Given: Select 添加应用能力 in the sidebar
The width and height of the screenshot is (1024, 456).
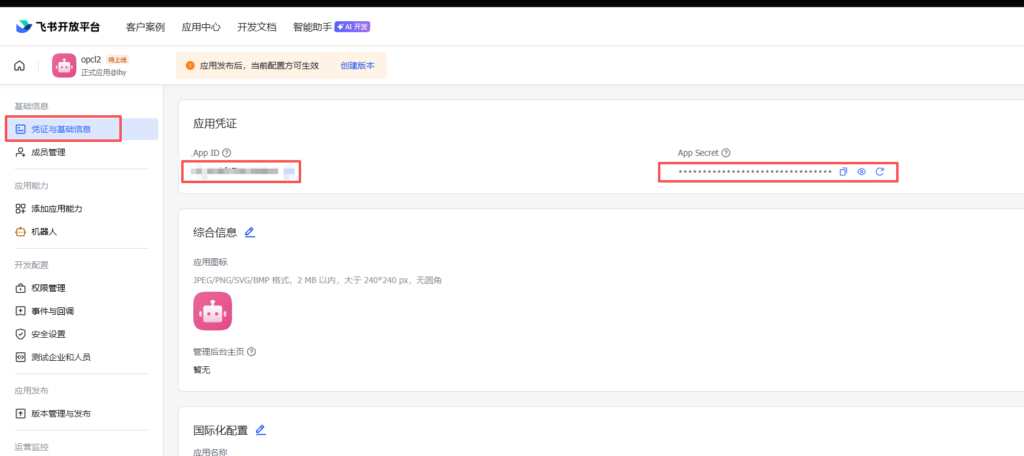Looking at the screenshot, I should pos(56,208).
